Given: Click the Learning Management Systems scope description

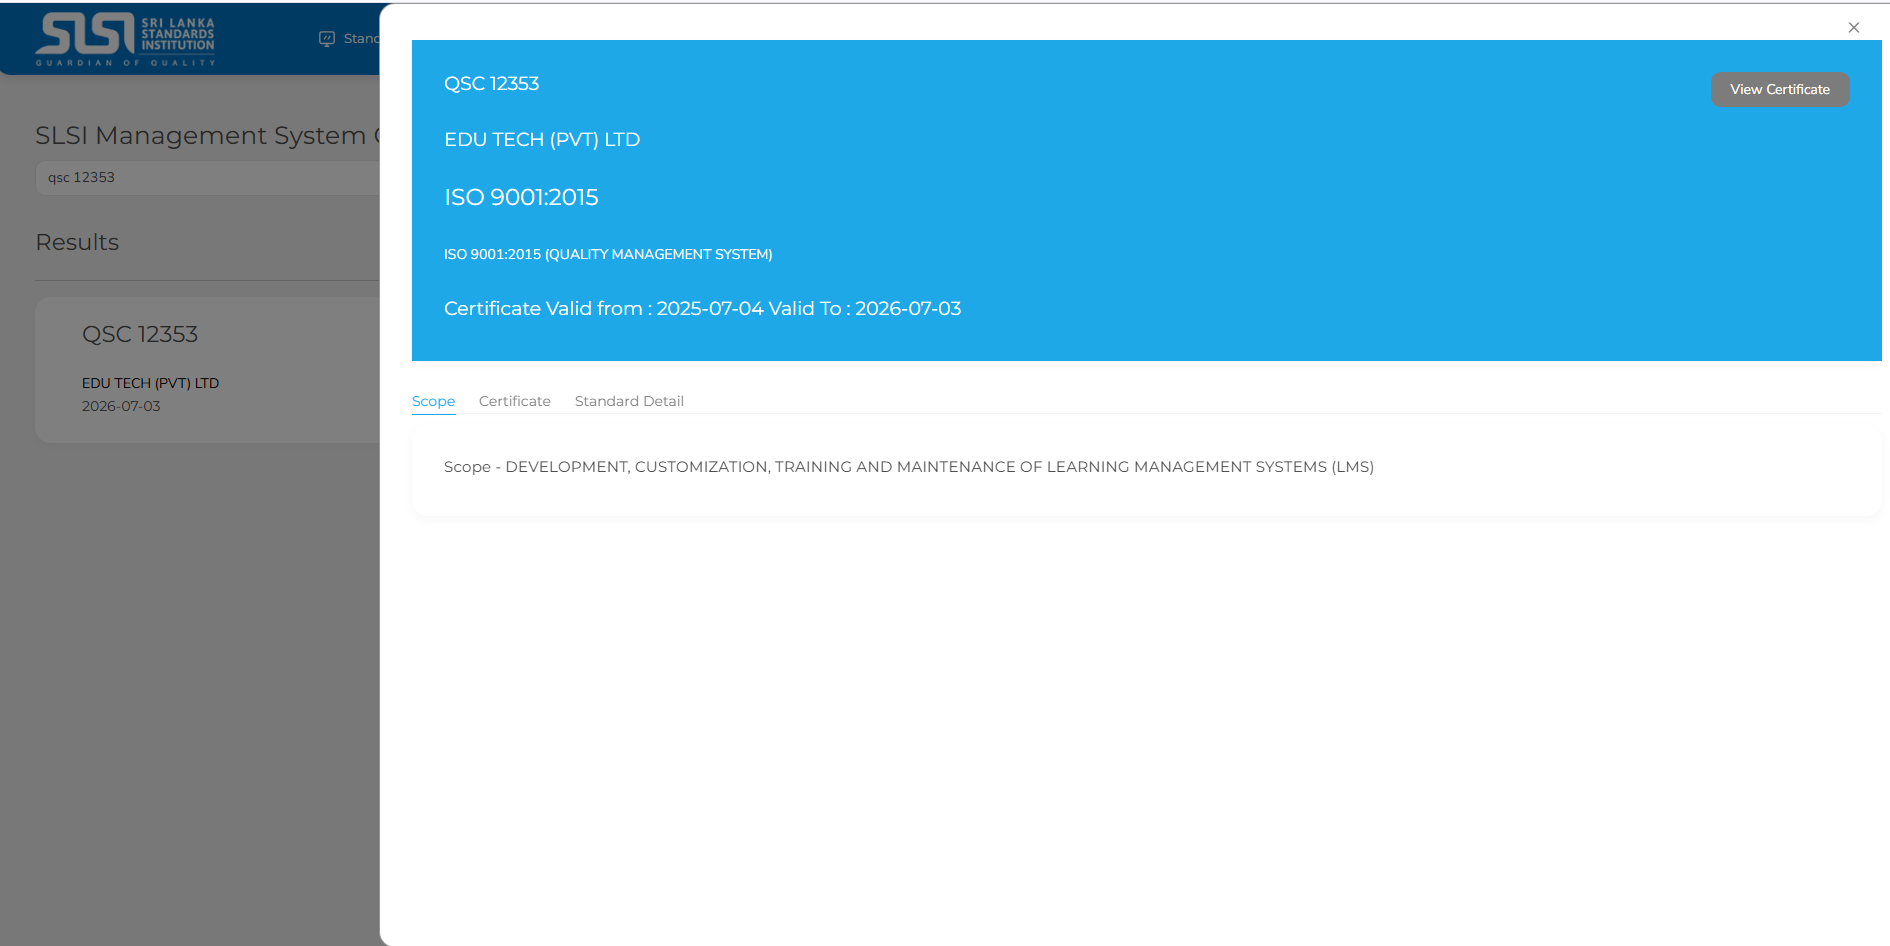Looking at the screenshot, I should (908, 467).
